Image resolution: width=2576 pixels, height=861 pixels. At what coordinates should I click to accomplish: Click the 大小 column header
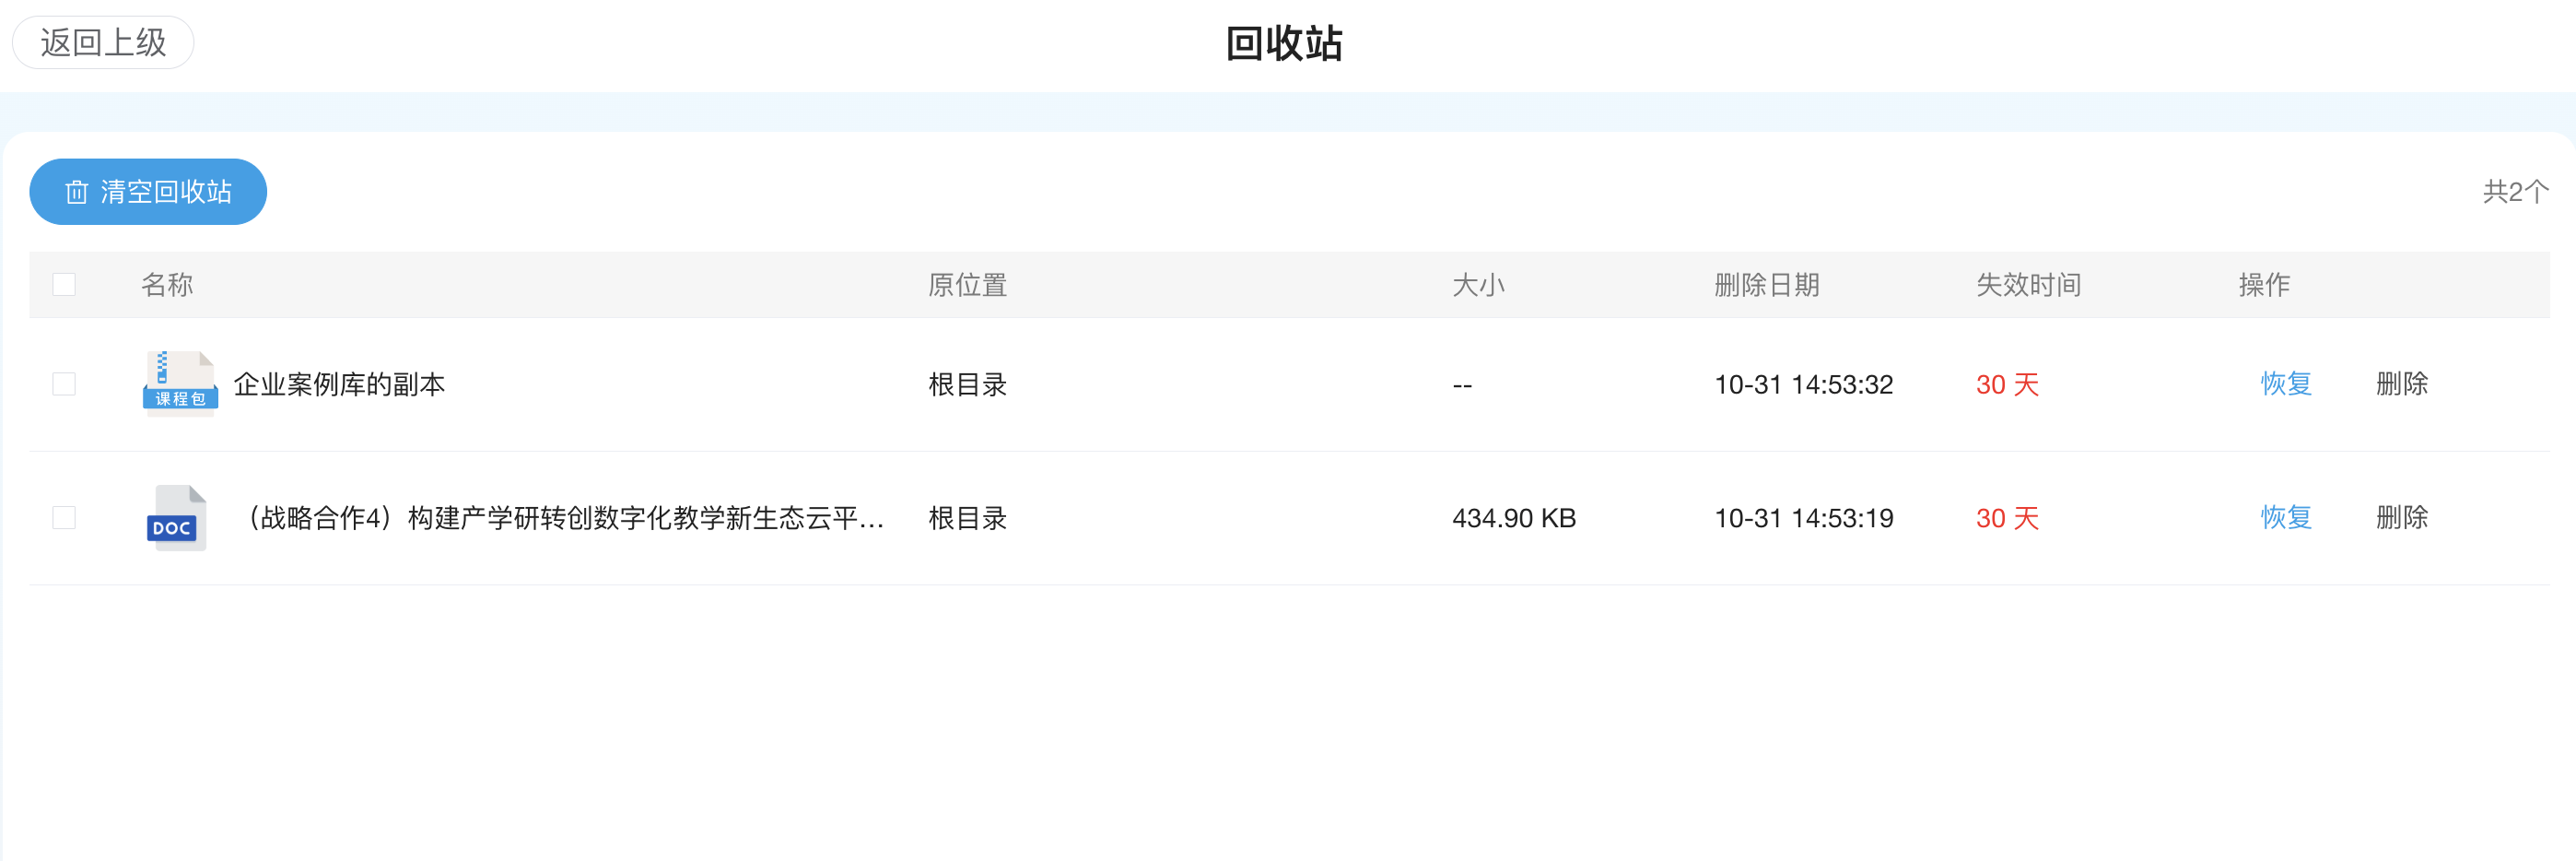(1477, 285)
